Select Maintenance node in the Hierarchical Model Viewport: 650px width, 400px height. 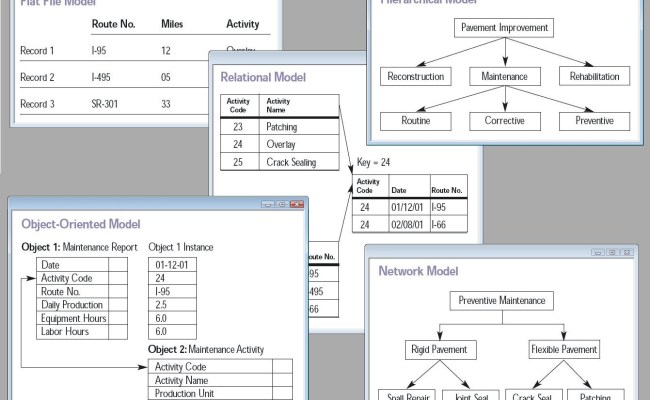coord(505,76)
